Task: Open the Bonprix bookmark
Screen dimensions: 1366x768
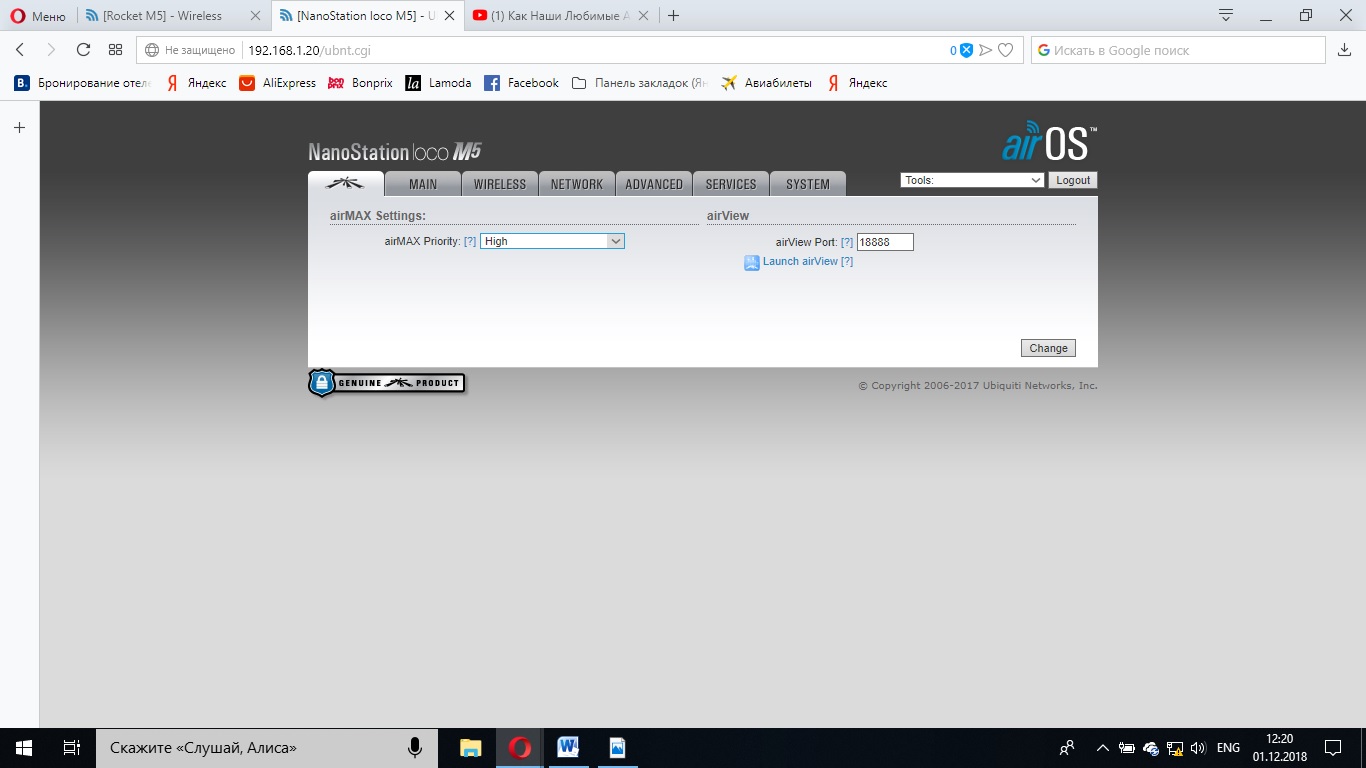Action: coord(360,83)
